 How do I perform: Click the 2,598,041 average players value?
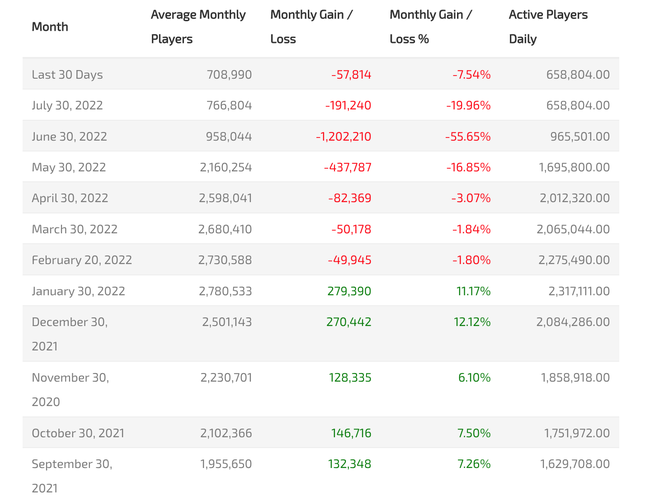click(225, 199)
